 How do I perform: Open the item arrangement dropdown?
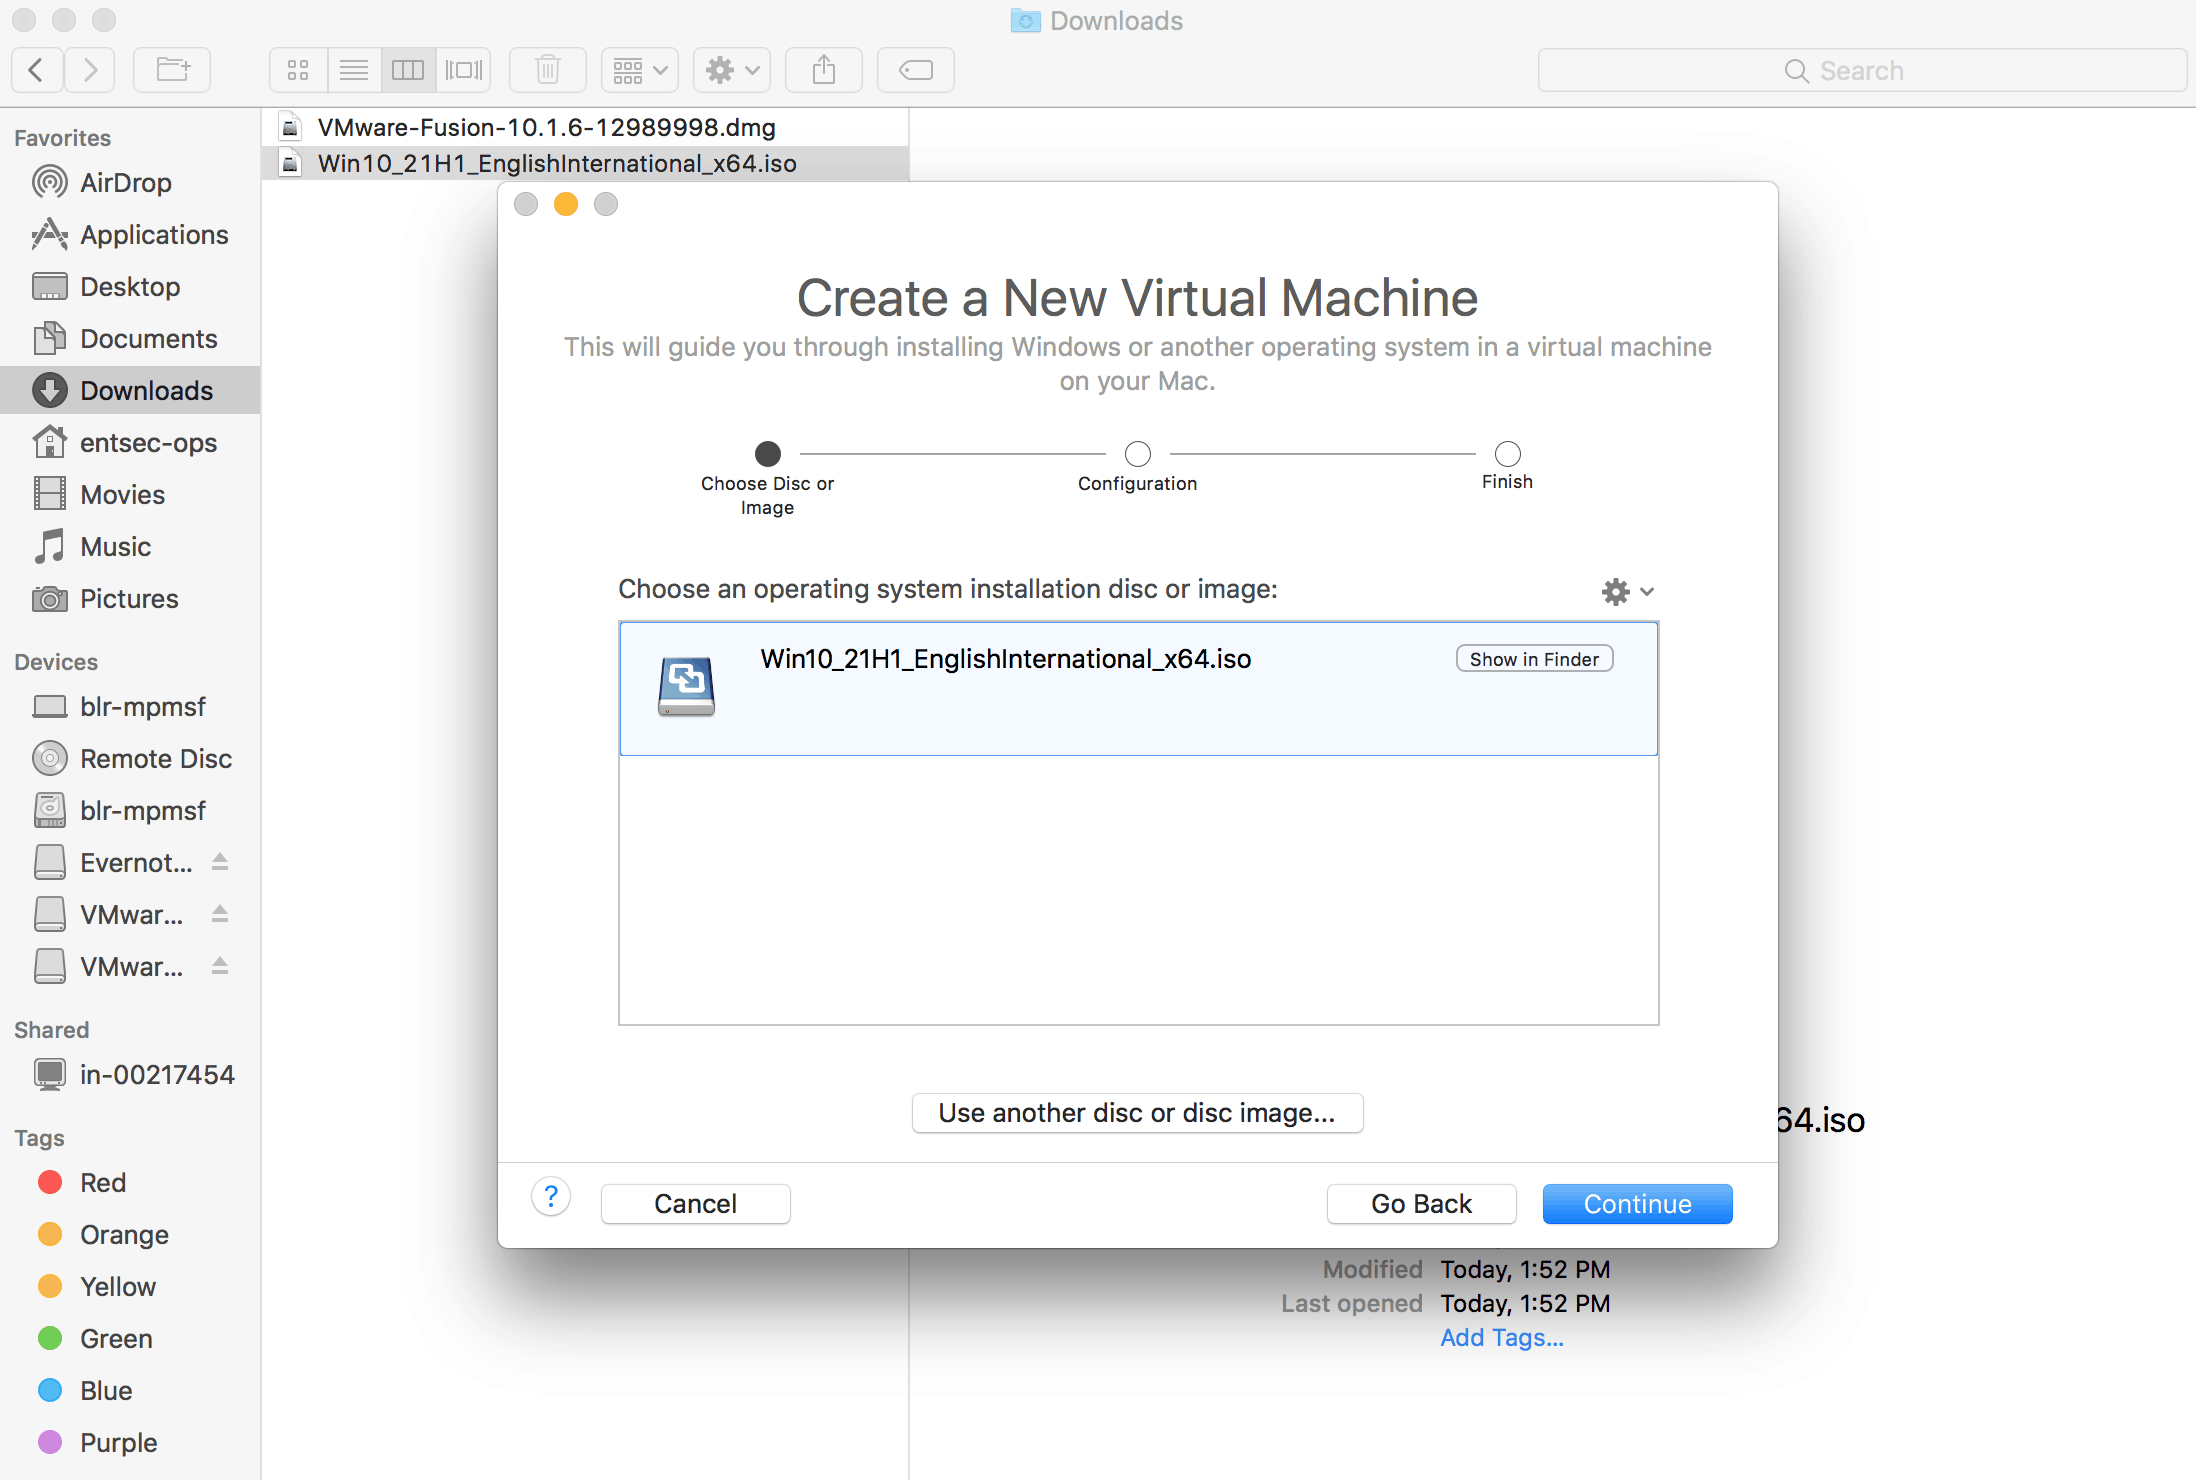coord(640,70)
